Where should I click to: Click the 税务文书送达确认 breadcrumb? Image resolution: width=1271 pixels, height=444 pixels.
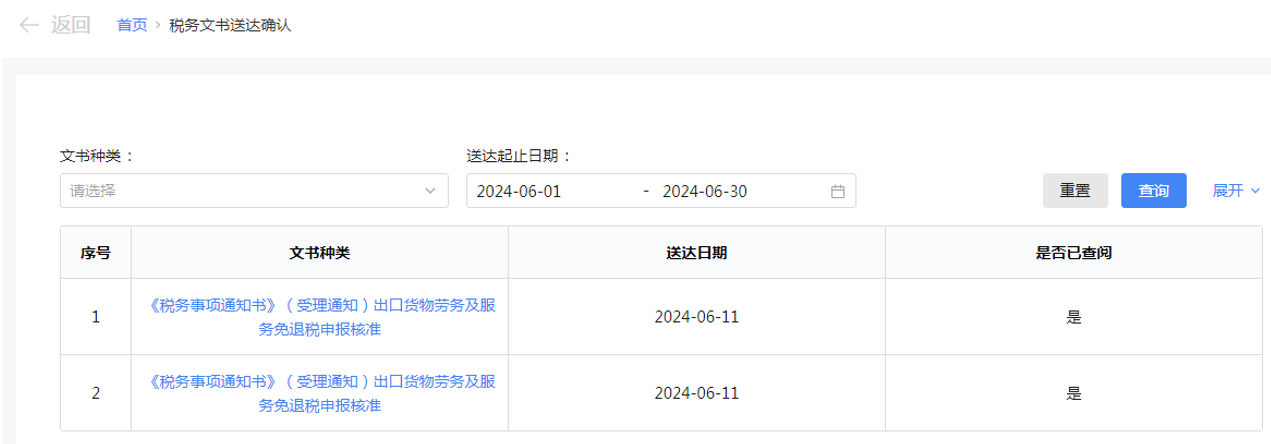[x=230, y=25]
